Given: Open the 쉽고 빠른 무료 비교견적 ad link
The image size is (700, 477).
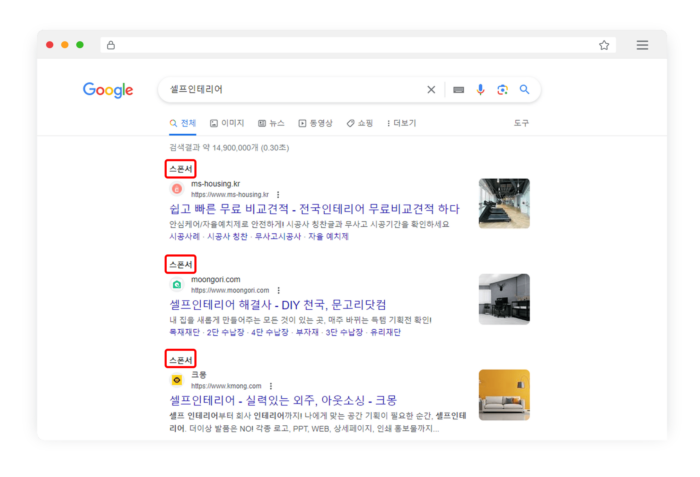Looking at the screenshot, I should (x=314, y=209).
